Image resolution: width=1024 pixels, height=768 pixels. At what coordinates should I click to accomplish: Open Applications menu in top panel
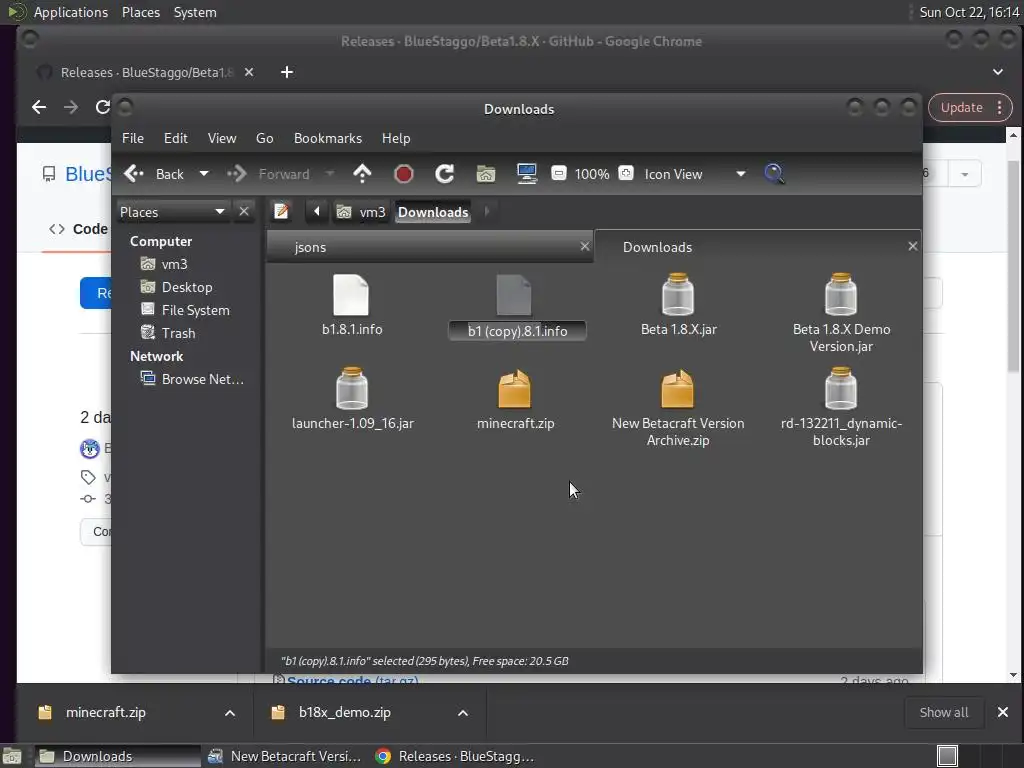pyautogui.click(x=71, y=12)
